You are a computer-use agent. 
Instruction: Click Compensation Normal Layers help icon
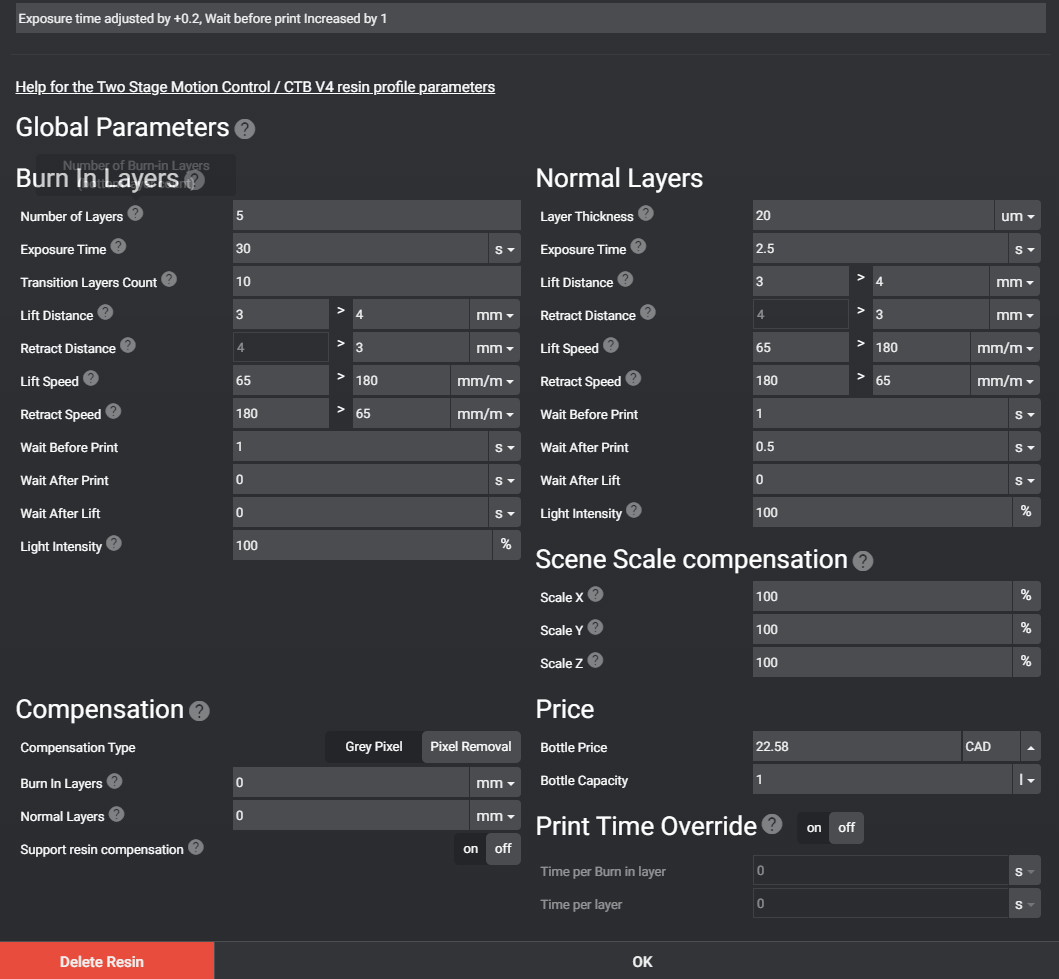(116, 814)
